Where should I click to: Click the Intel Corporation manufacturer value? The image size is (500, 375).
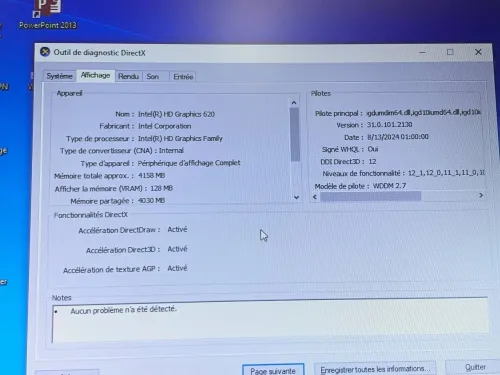coord(165,126)
